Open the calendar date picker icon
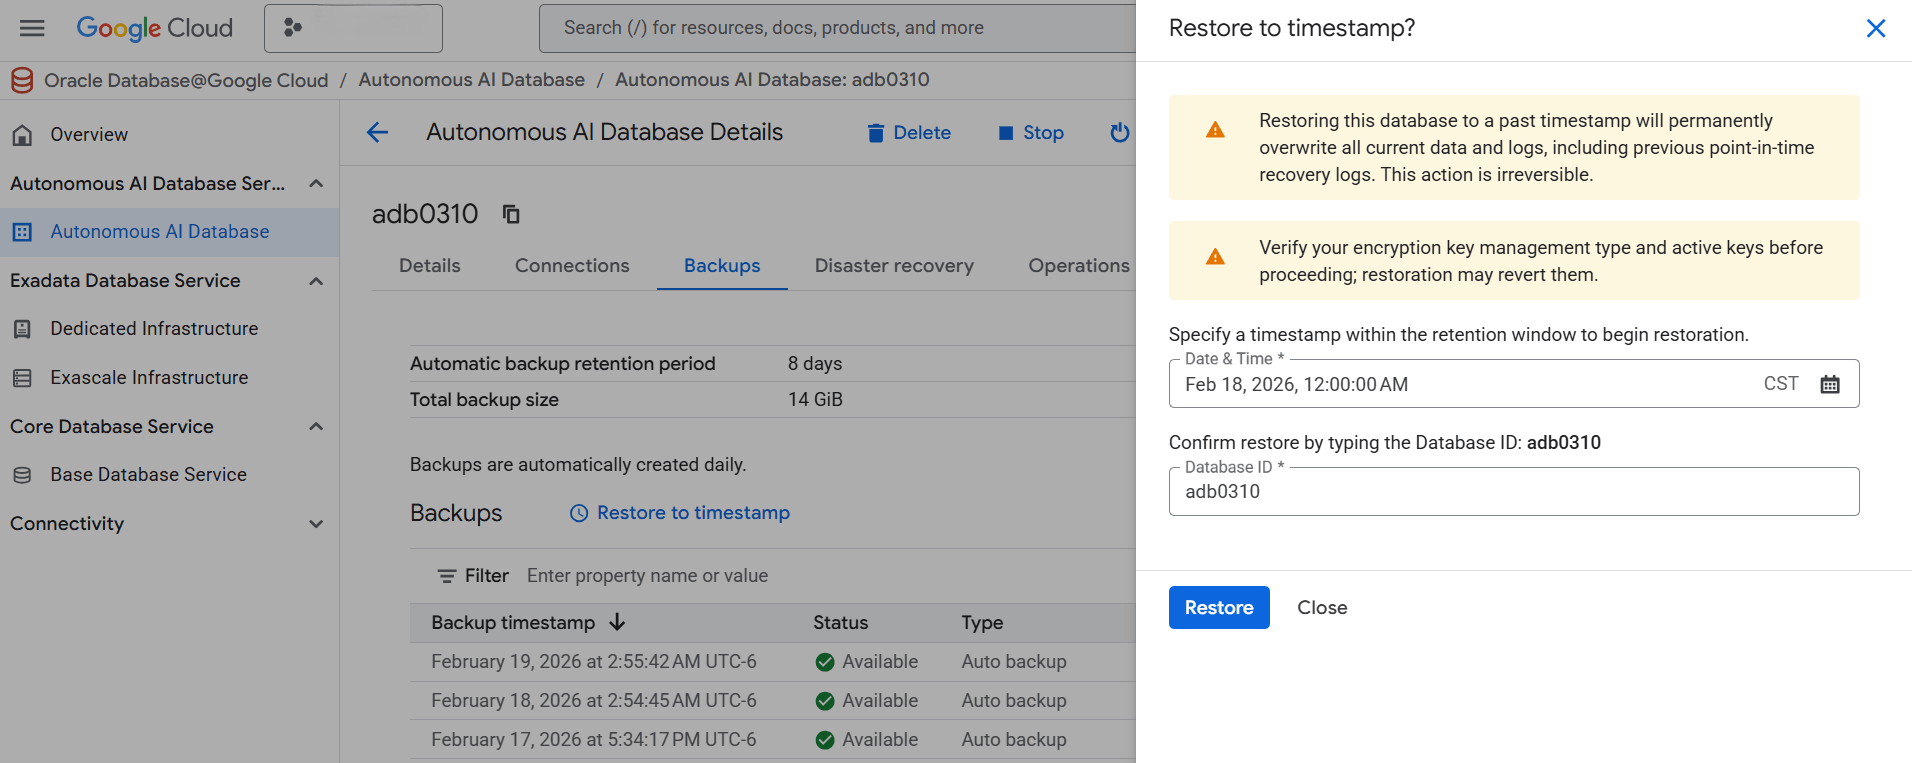Viewport: 1912px width, 763px height. pos(1829,384)
